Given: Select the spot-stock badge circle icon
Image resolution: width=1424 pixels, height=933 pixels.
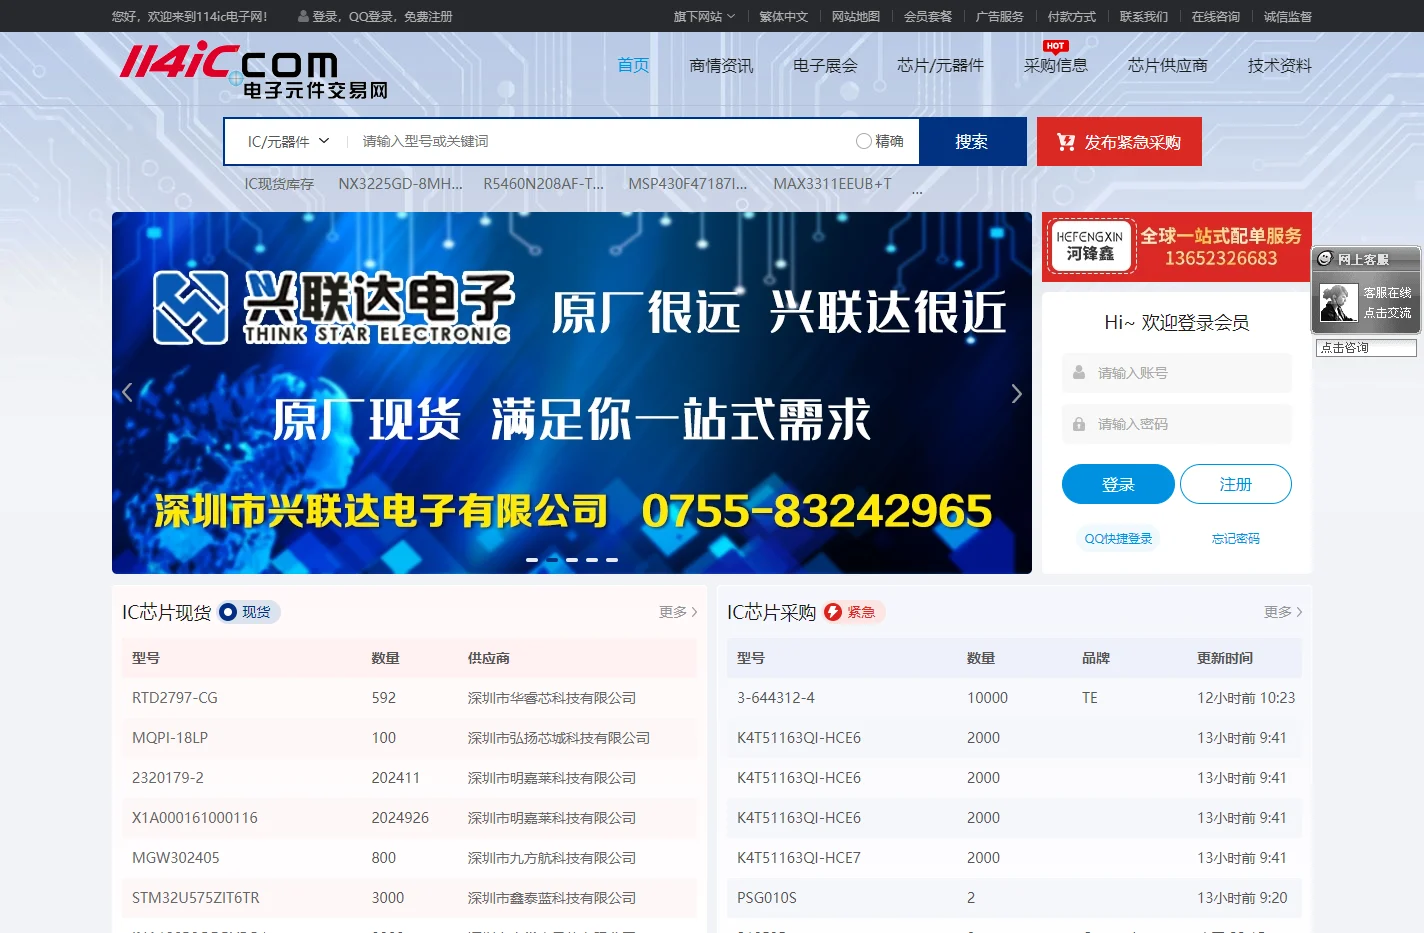Looking at the screenshot, I should [x=228, y=612].
